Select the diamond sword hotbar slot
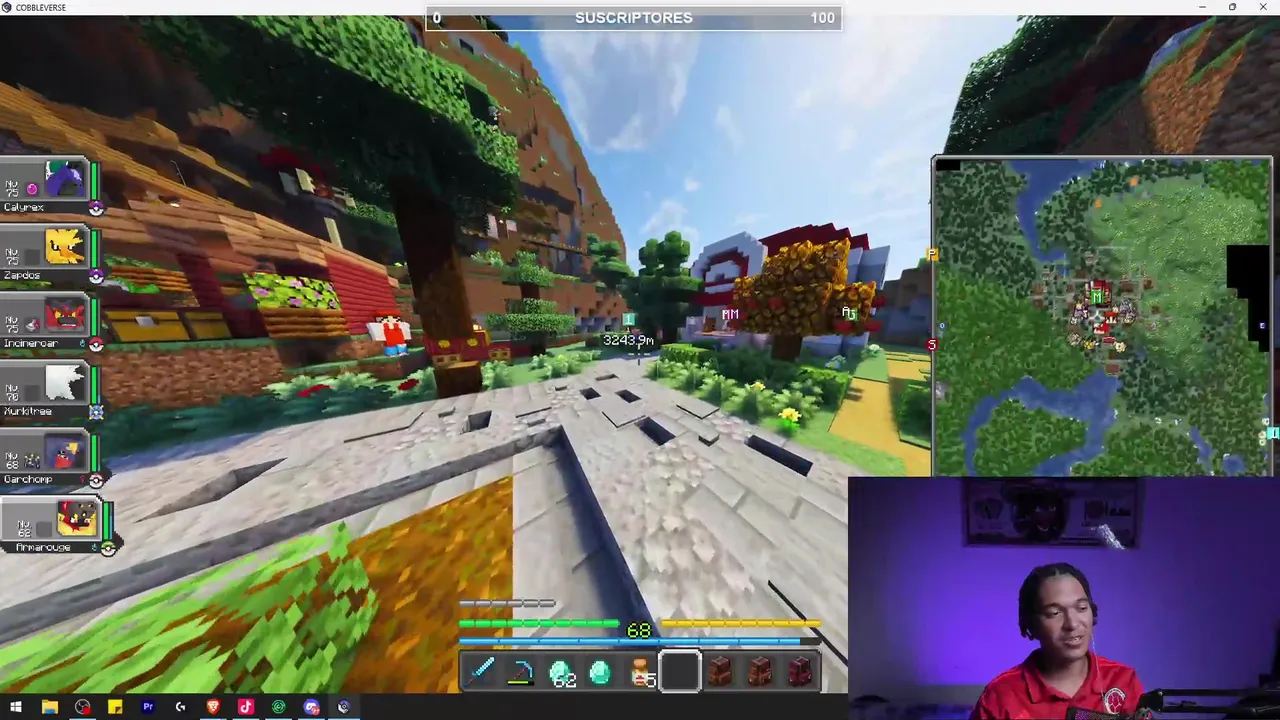The height and width of the screenshot is (720, 1280). pos(480,672)
